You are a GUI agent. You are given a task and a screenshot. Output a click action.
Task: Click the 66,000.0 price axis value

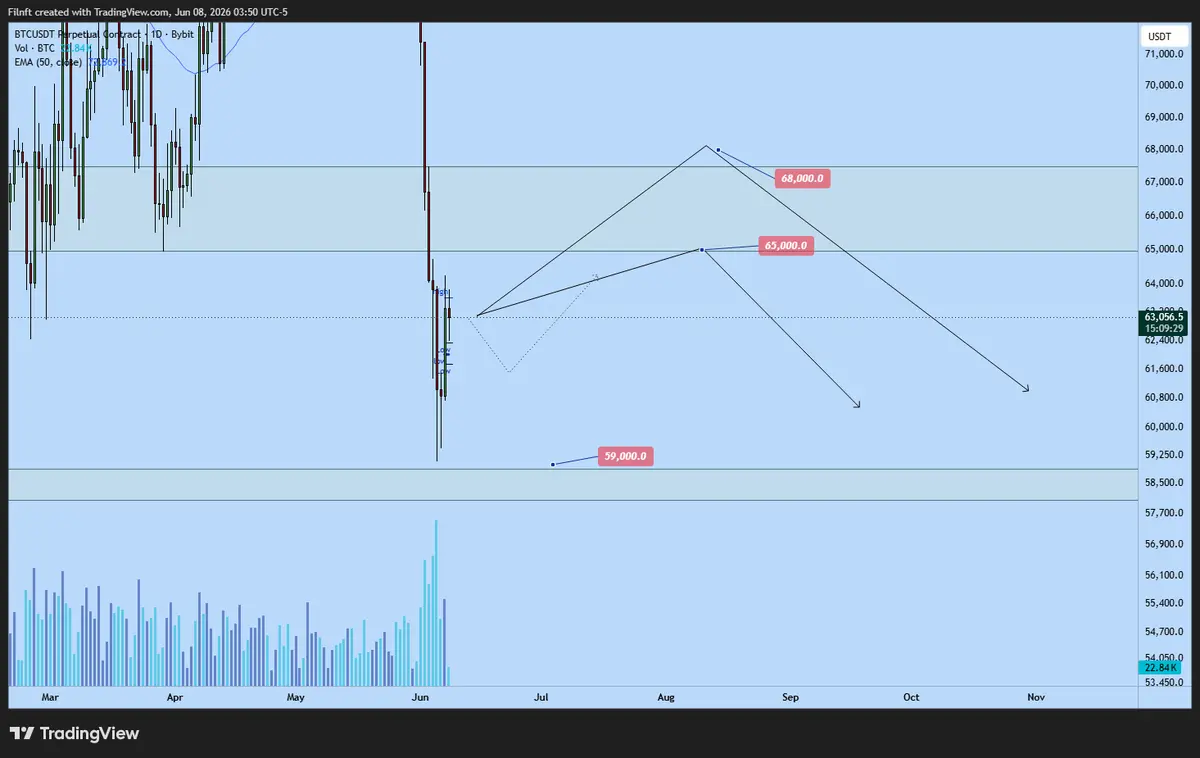[1163, 216]
